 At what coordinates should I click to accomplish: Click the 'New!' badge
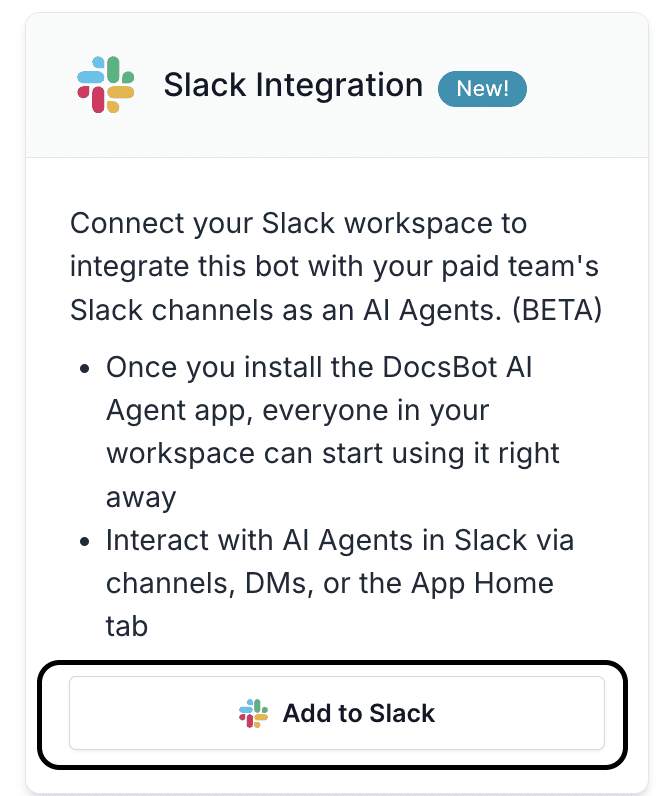coord(482,88)
